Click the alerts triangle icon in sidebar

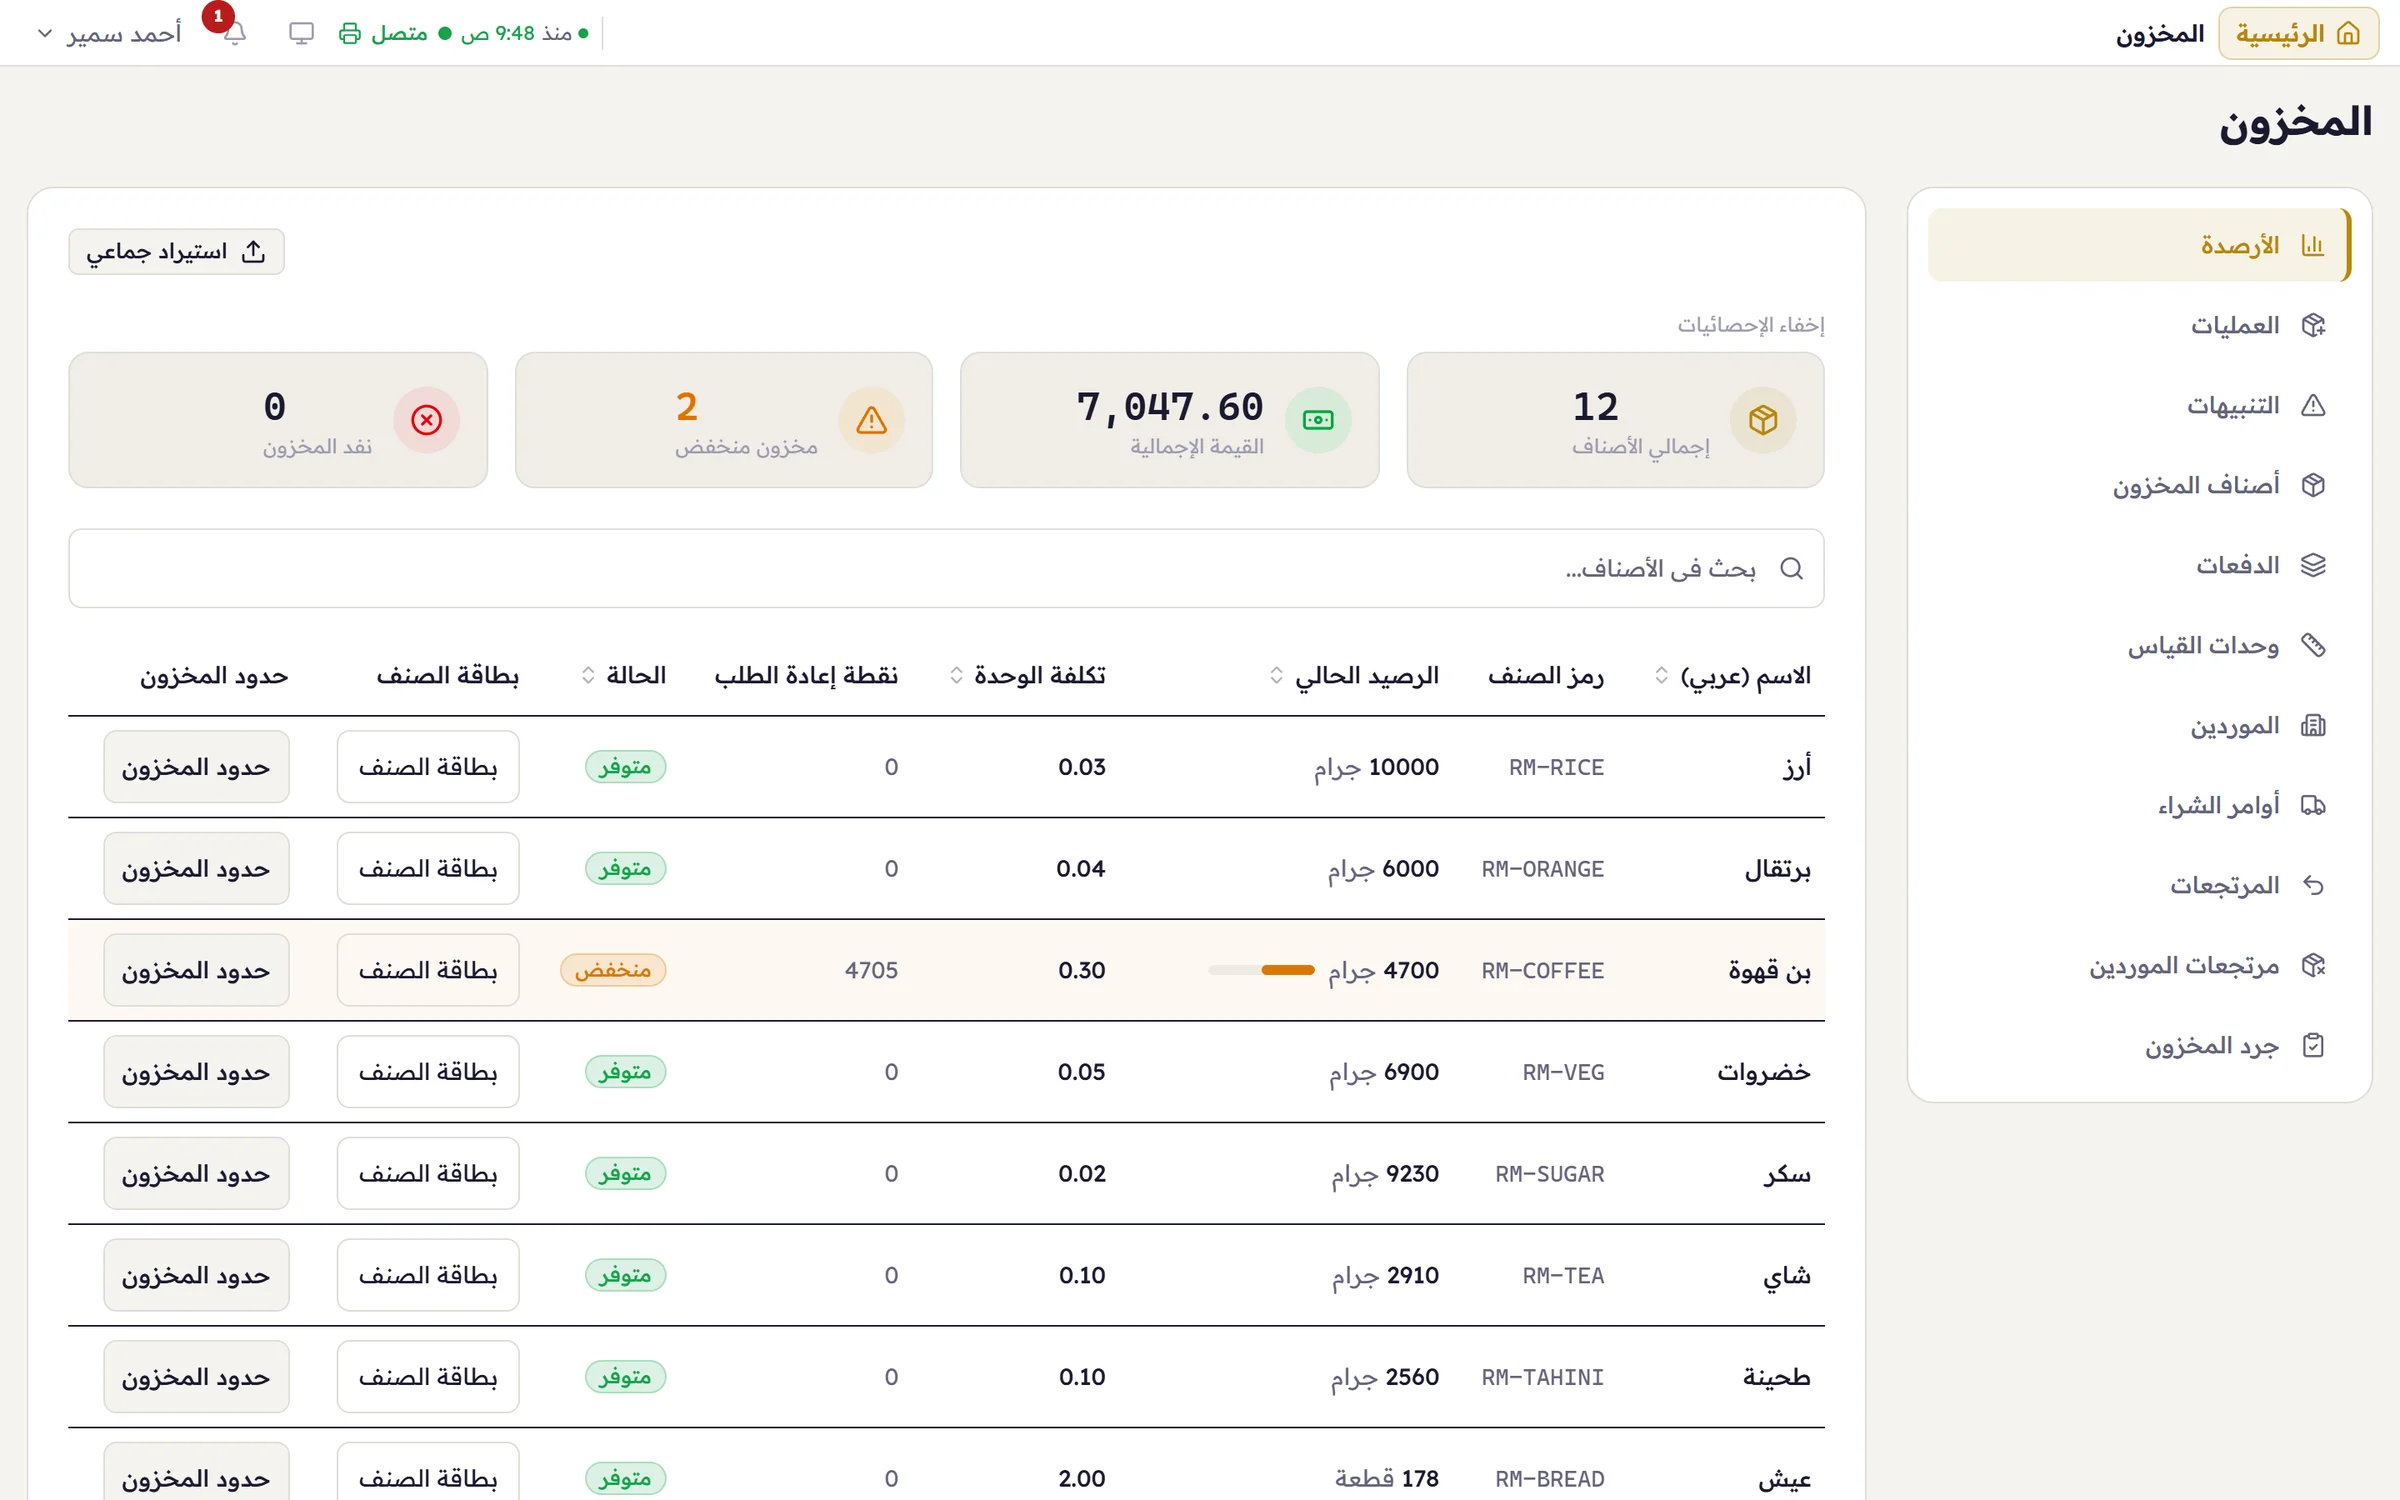point(2313,405)
